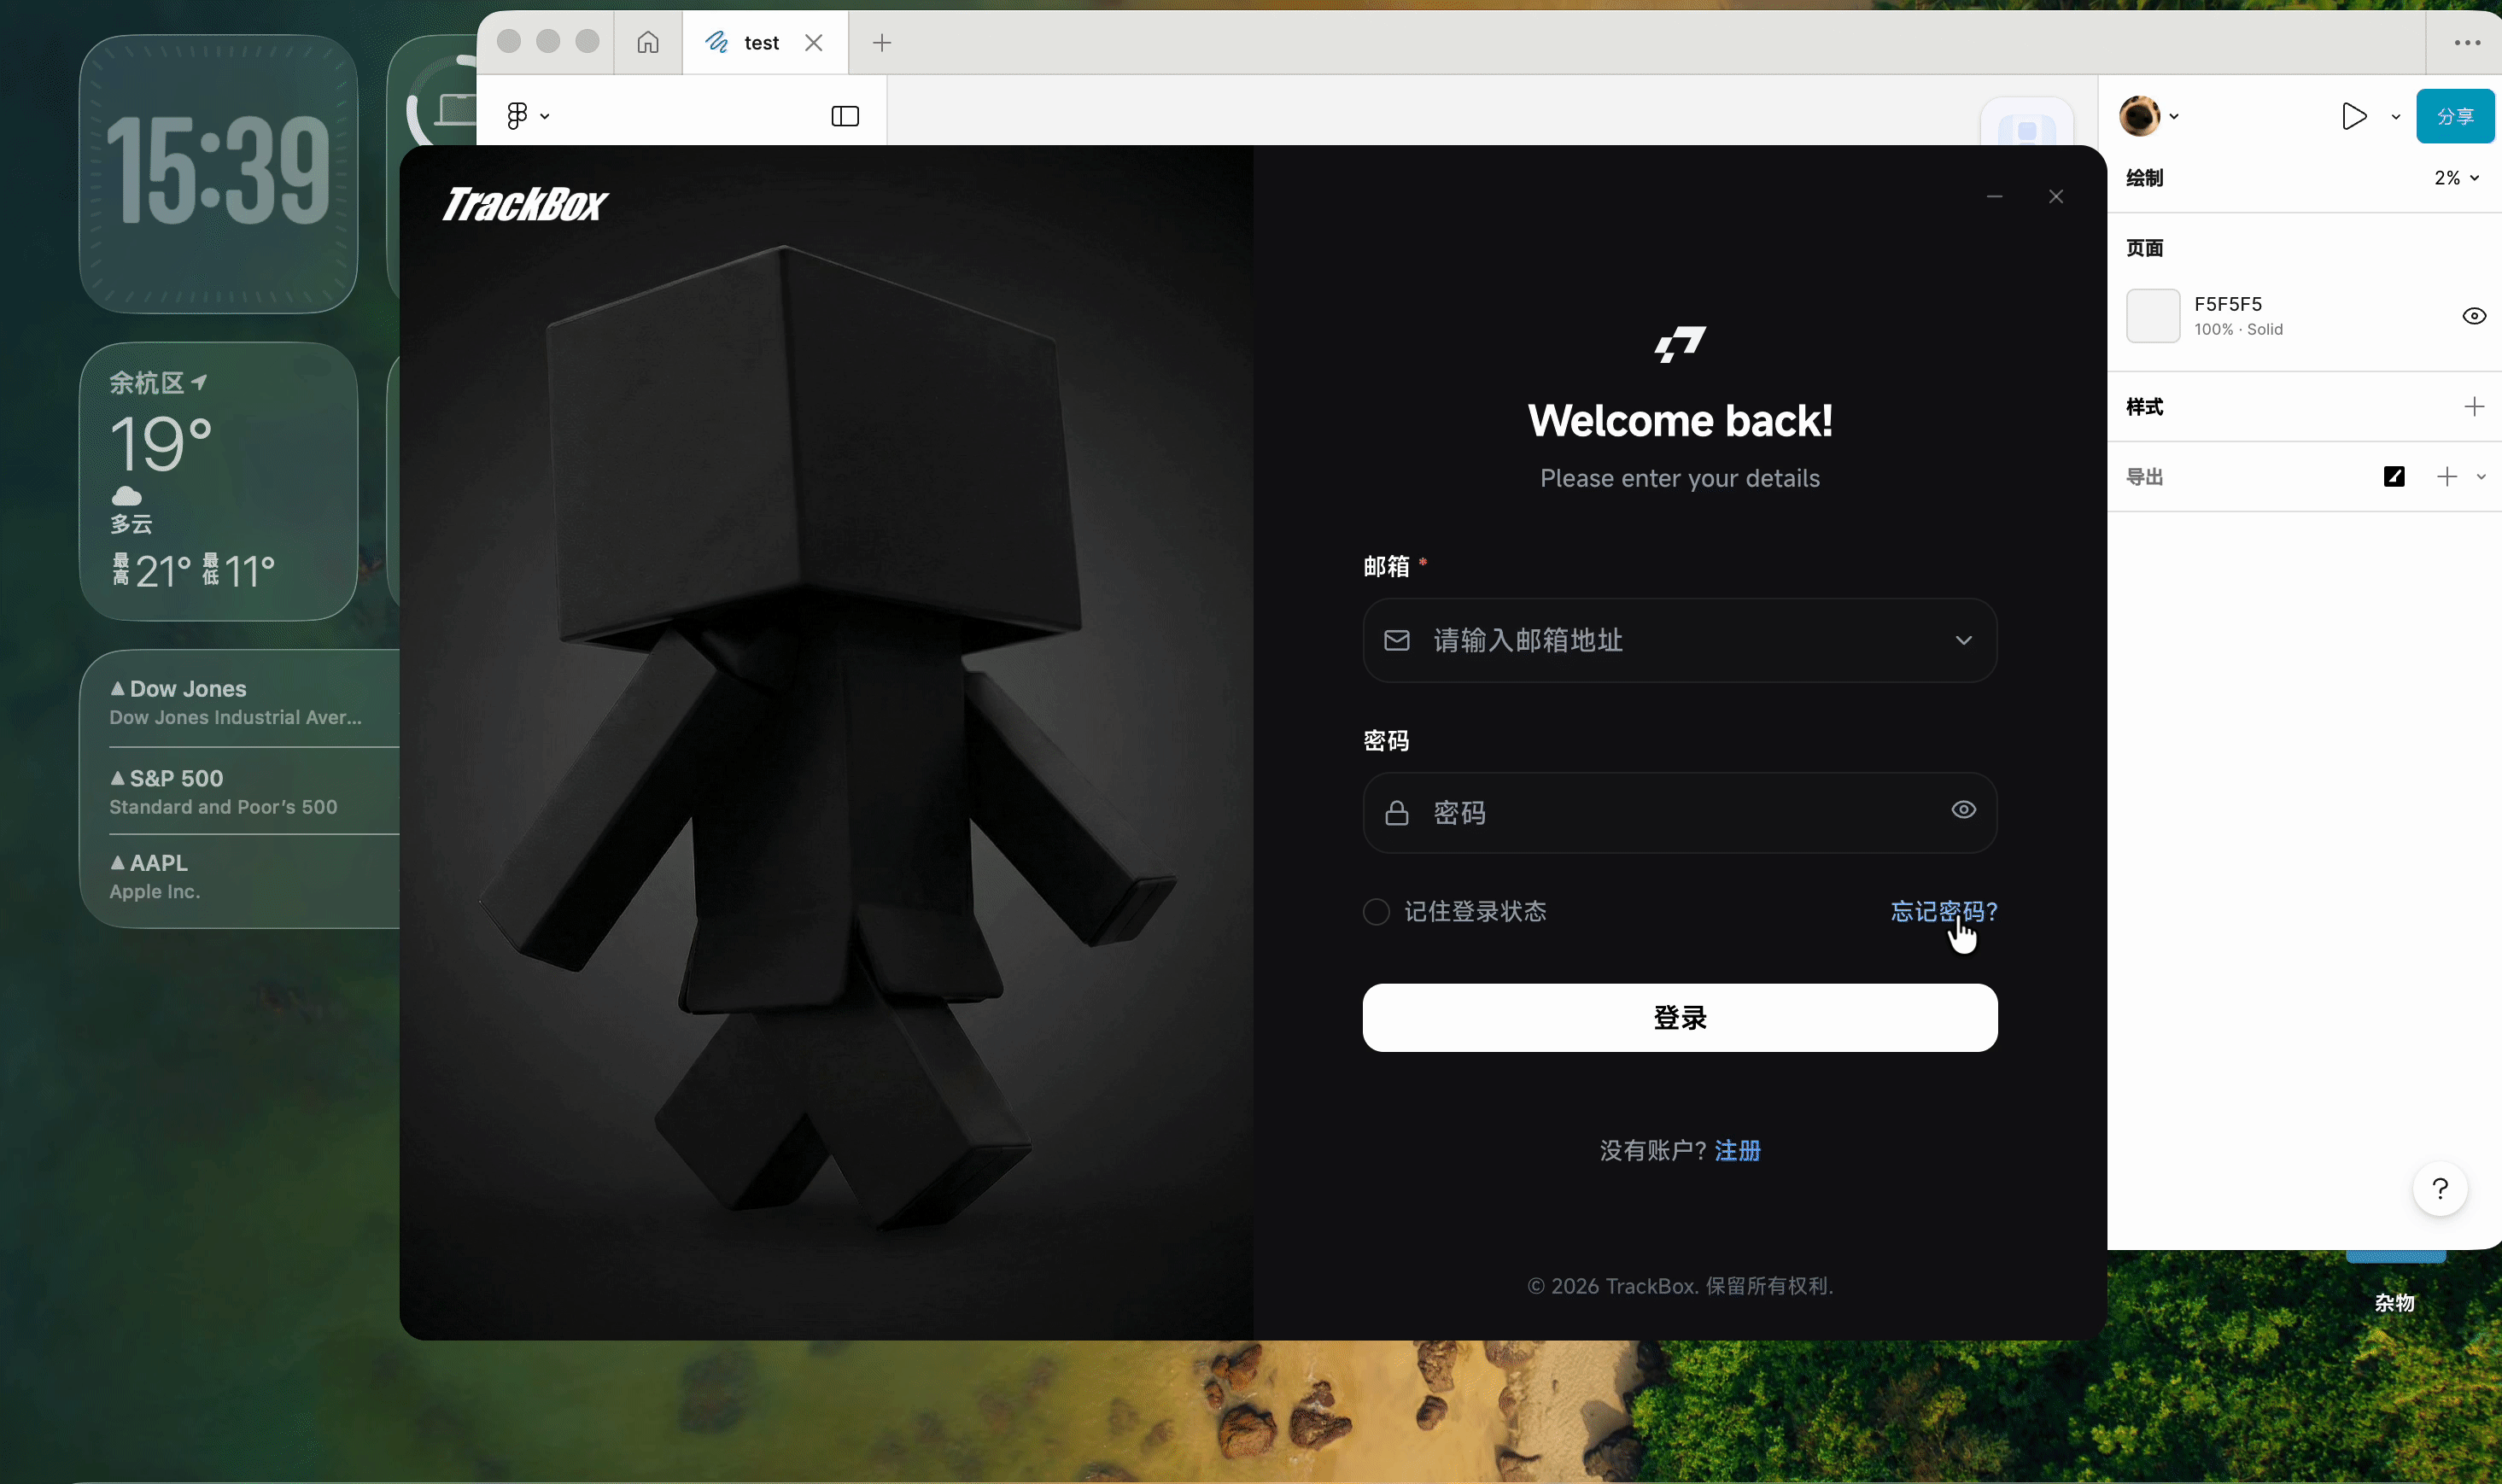Enable the 记住登录状态 remember me option
The image size is (2502, 1484).
[1376, 911]
